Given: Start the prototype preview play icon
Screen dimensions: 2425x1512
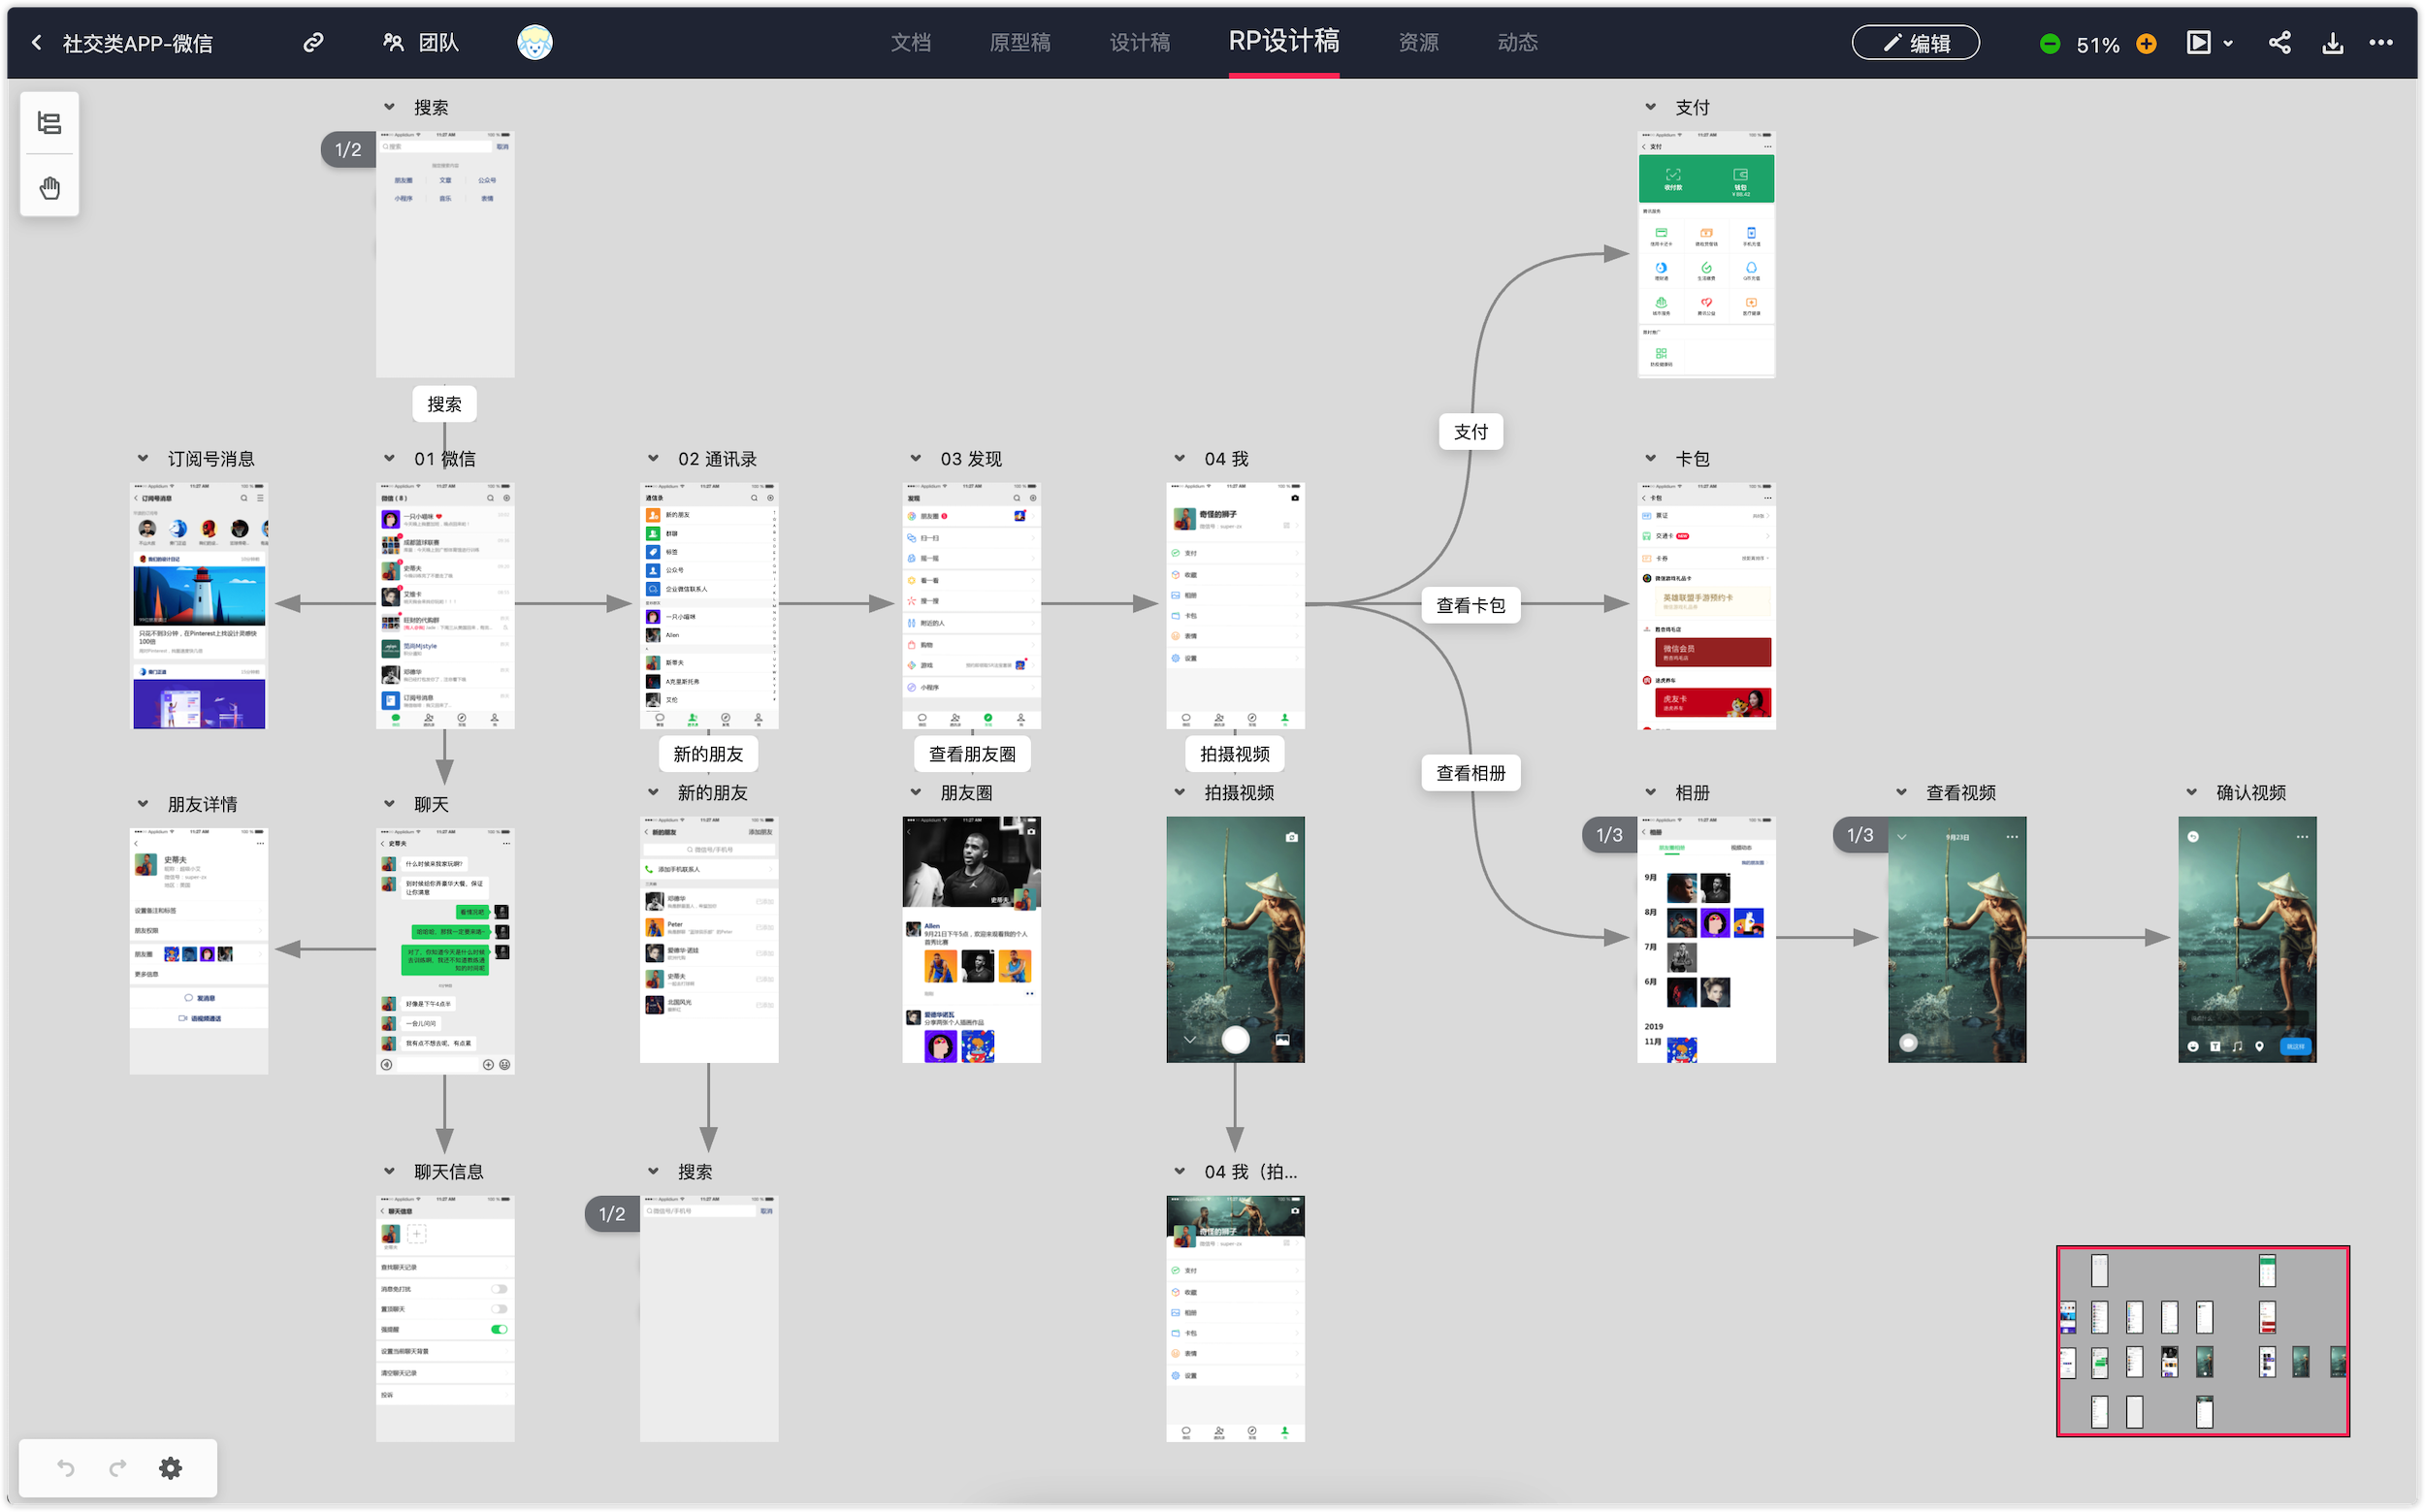Looking at the screenshot, I should pyautogui.click(x=2198, y=43).
